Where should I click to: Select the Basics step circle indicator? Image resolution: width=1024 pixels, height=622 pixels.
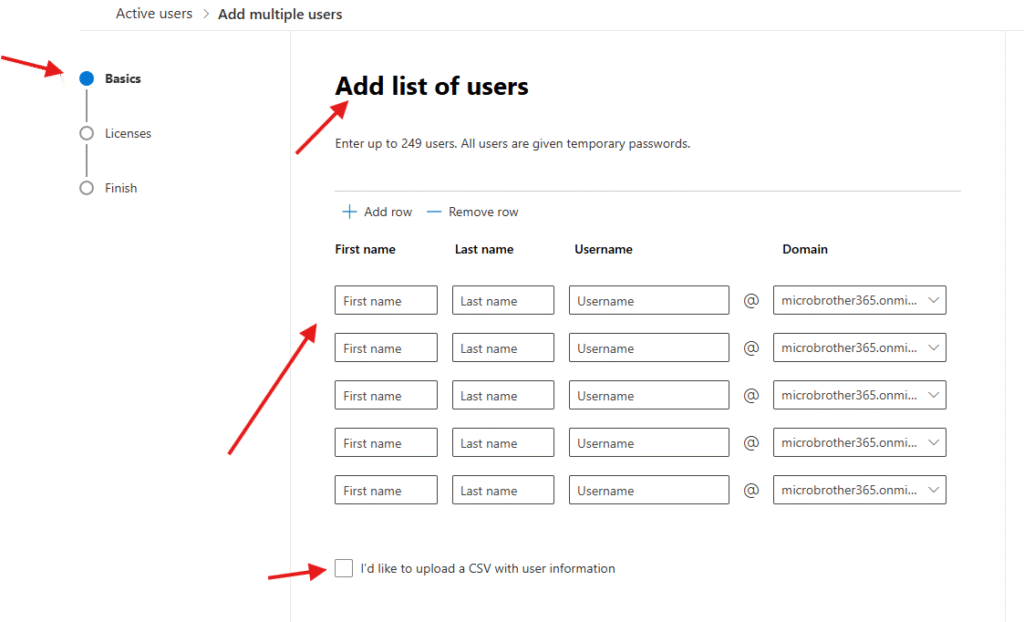[x=87, y=79]
